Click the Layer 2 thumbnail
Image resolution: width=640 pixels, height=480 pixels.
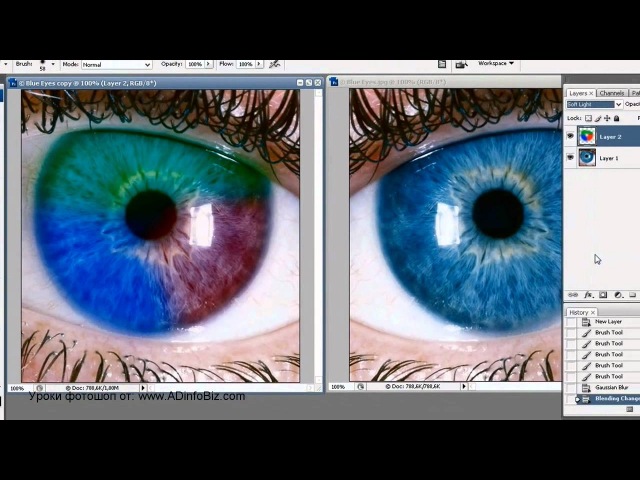tap(587, 136)
